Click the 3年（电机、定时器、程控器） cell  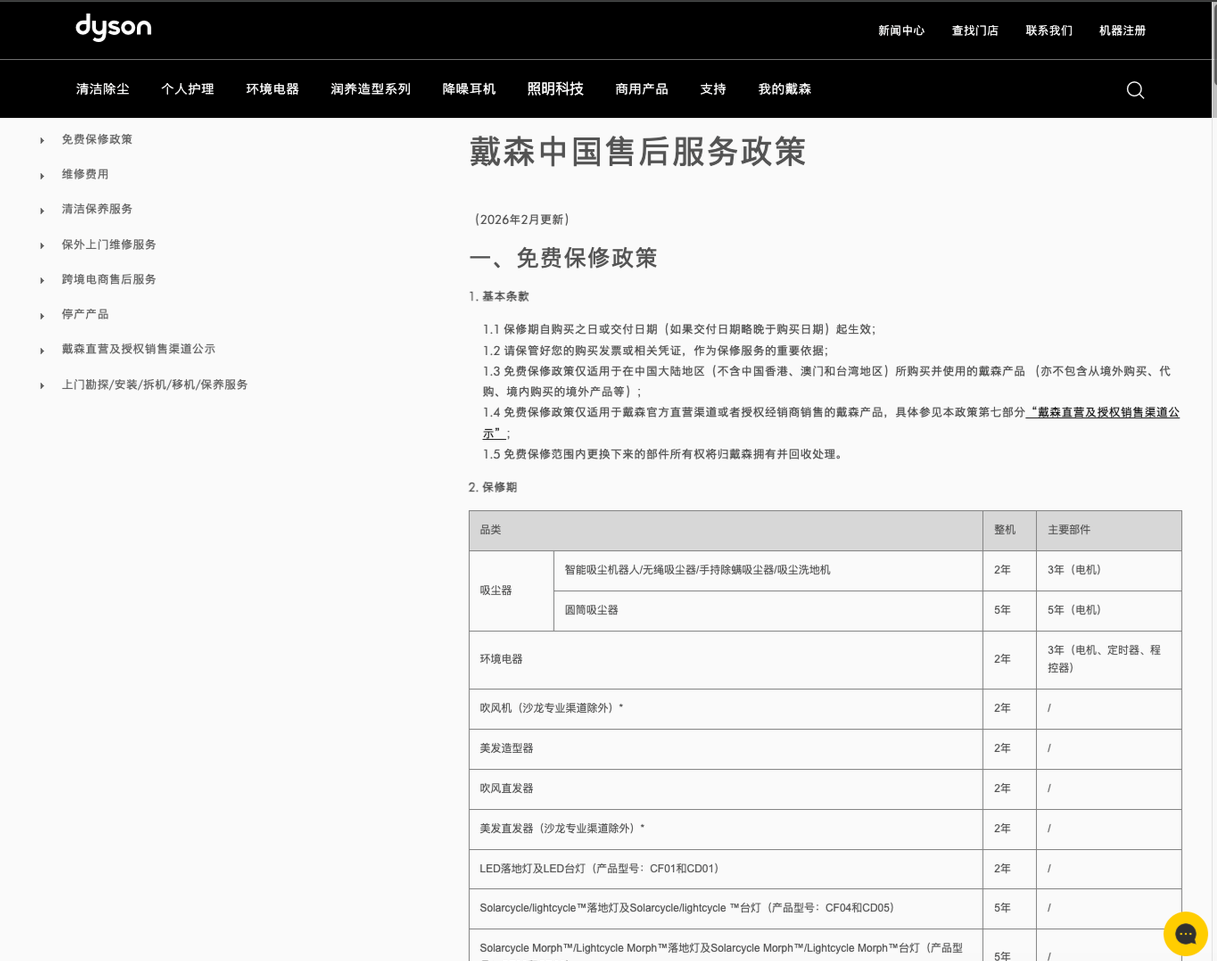[x=1109, y=659]
